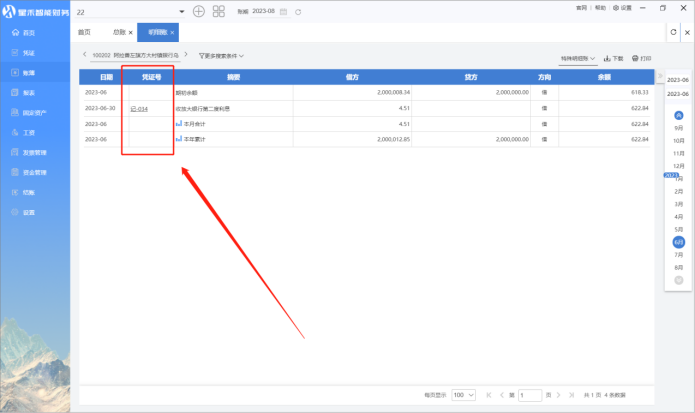Image resolution: width=695 pixels, height=413 pixels.
Task: Click the page number input field
Action: [530, 396]
